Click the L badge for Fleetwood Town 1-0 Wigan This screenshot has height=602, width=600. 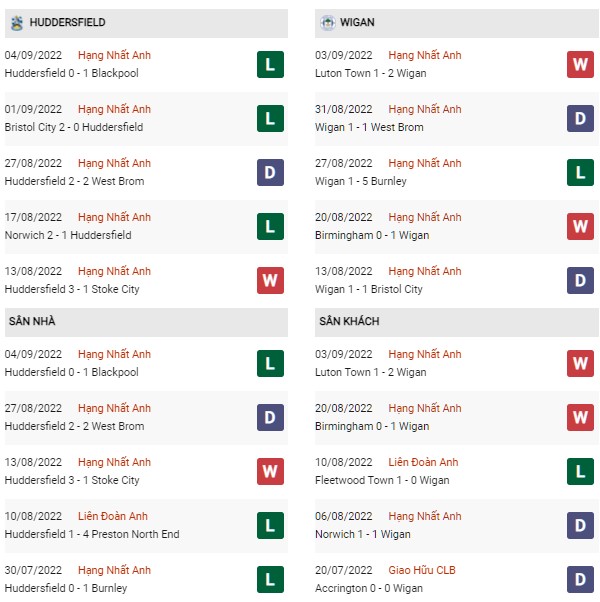tap(580, 471)
